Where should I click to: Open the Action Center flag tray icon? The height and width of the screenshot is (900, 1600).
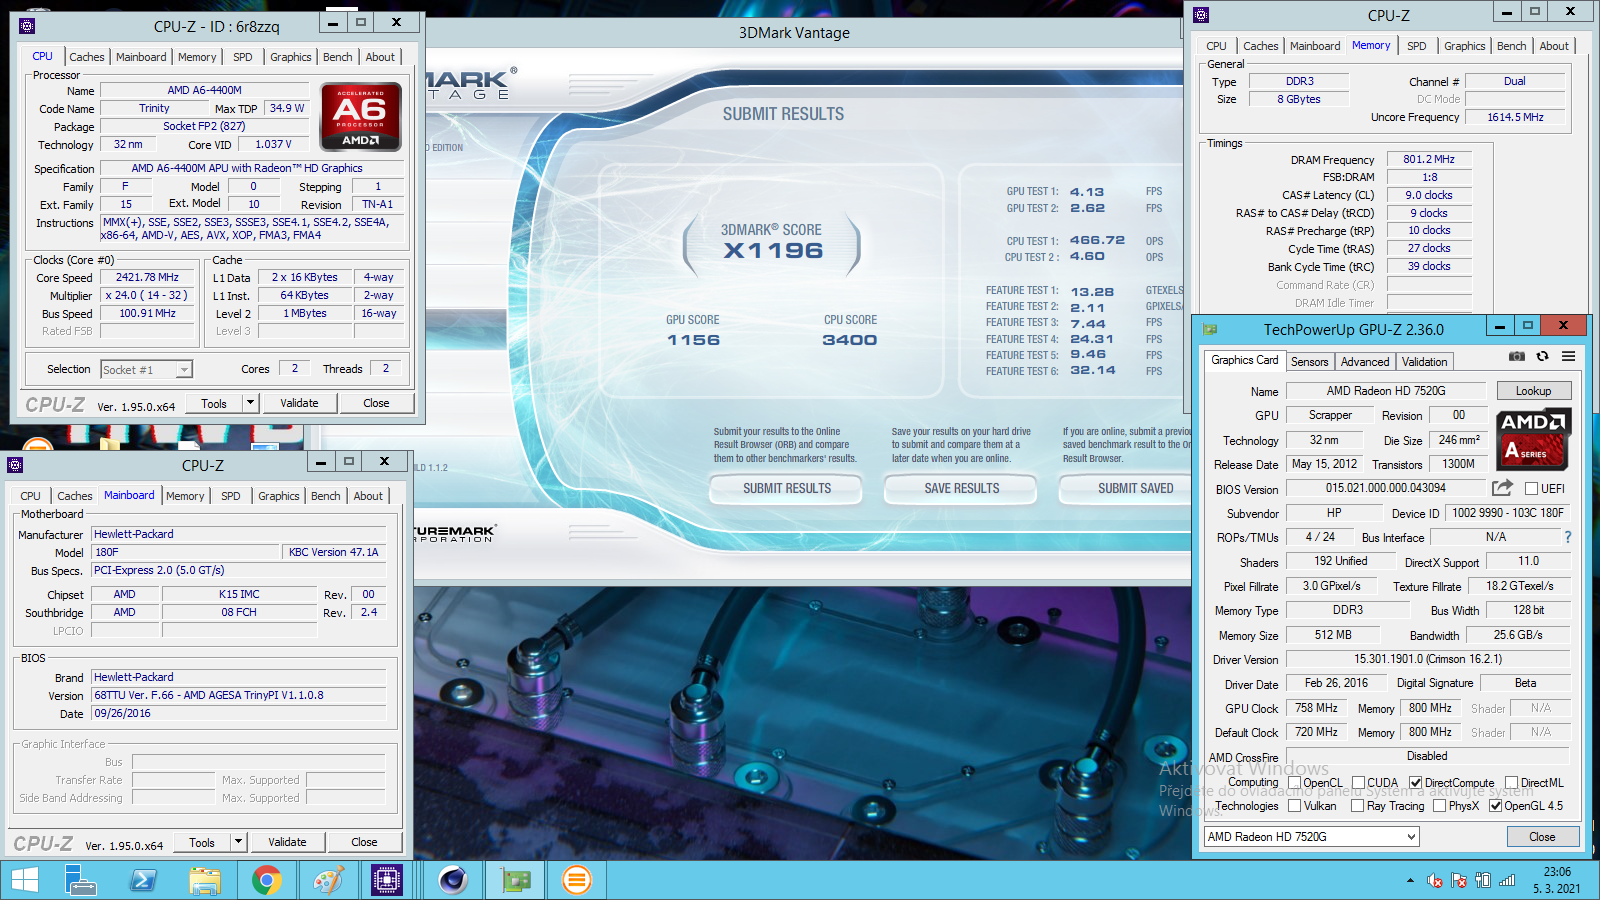point(1459,881)
